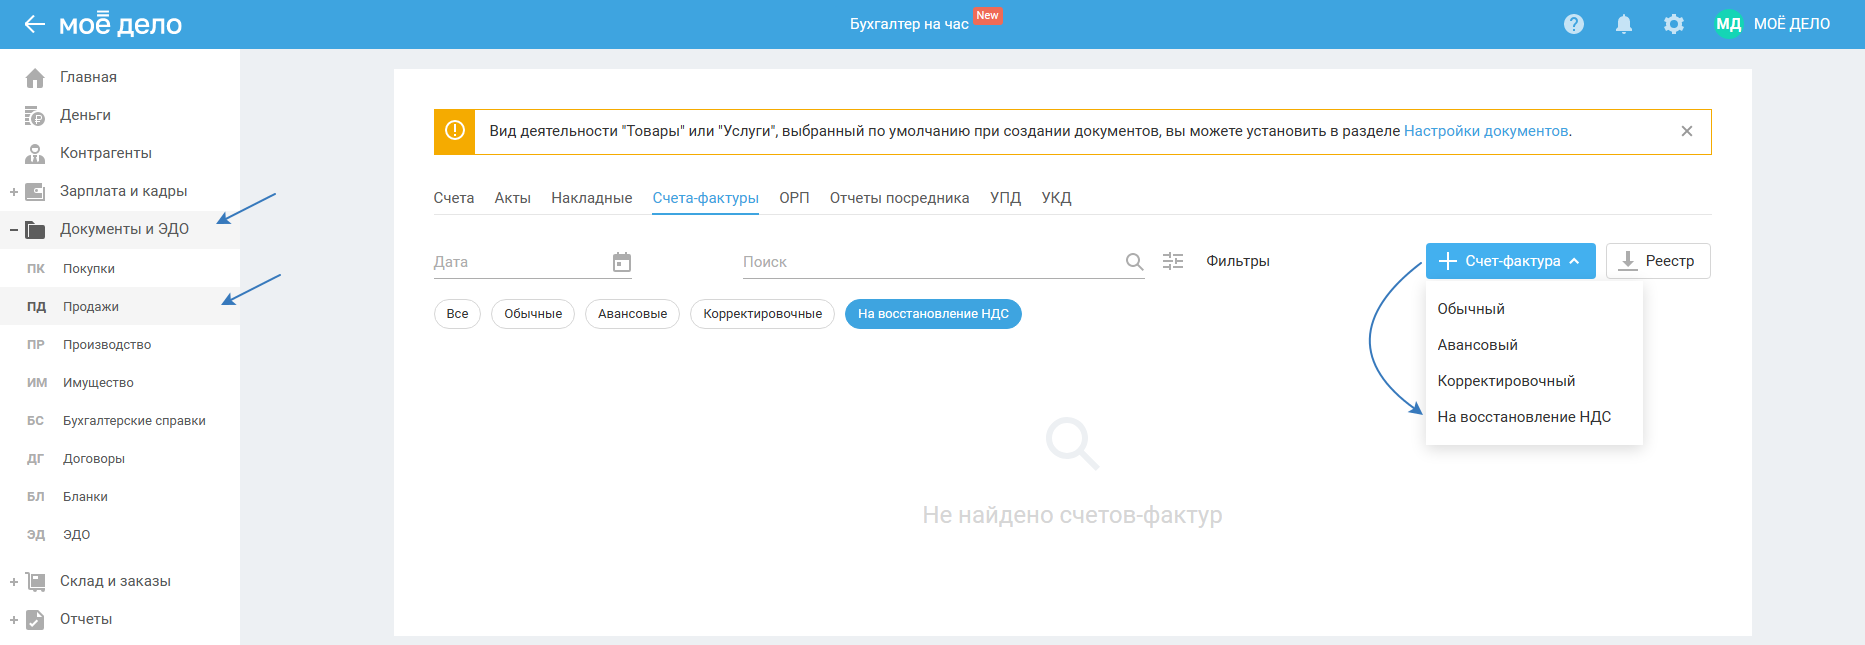Click the help question mark icon

click(1573, 24)
